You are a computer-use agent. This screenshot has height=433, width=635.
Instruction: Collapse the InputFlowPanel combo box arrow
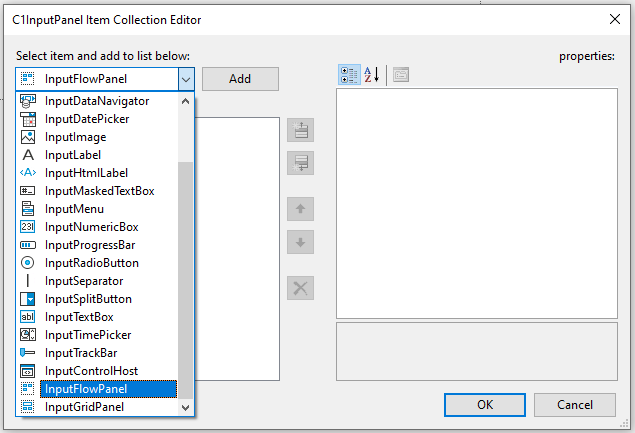(x=185, y=79)
